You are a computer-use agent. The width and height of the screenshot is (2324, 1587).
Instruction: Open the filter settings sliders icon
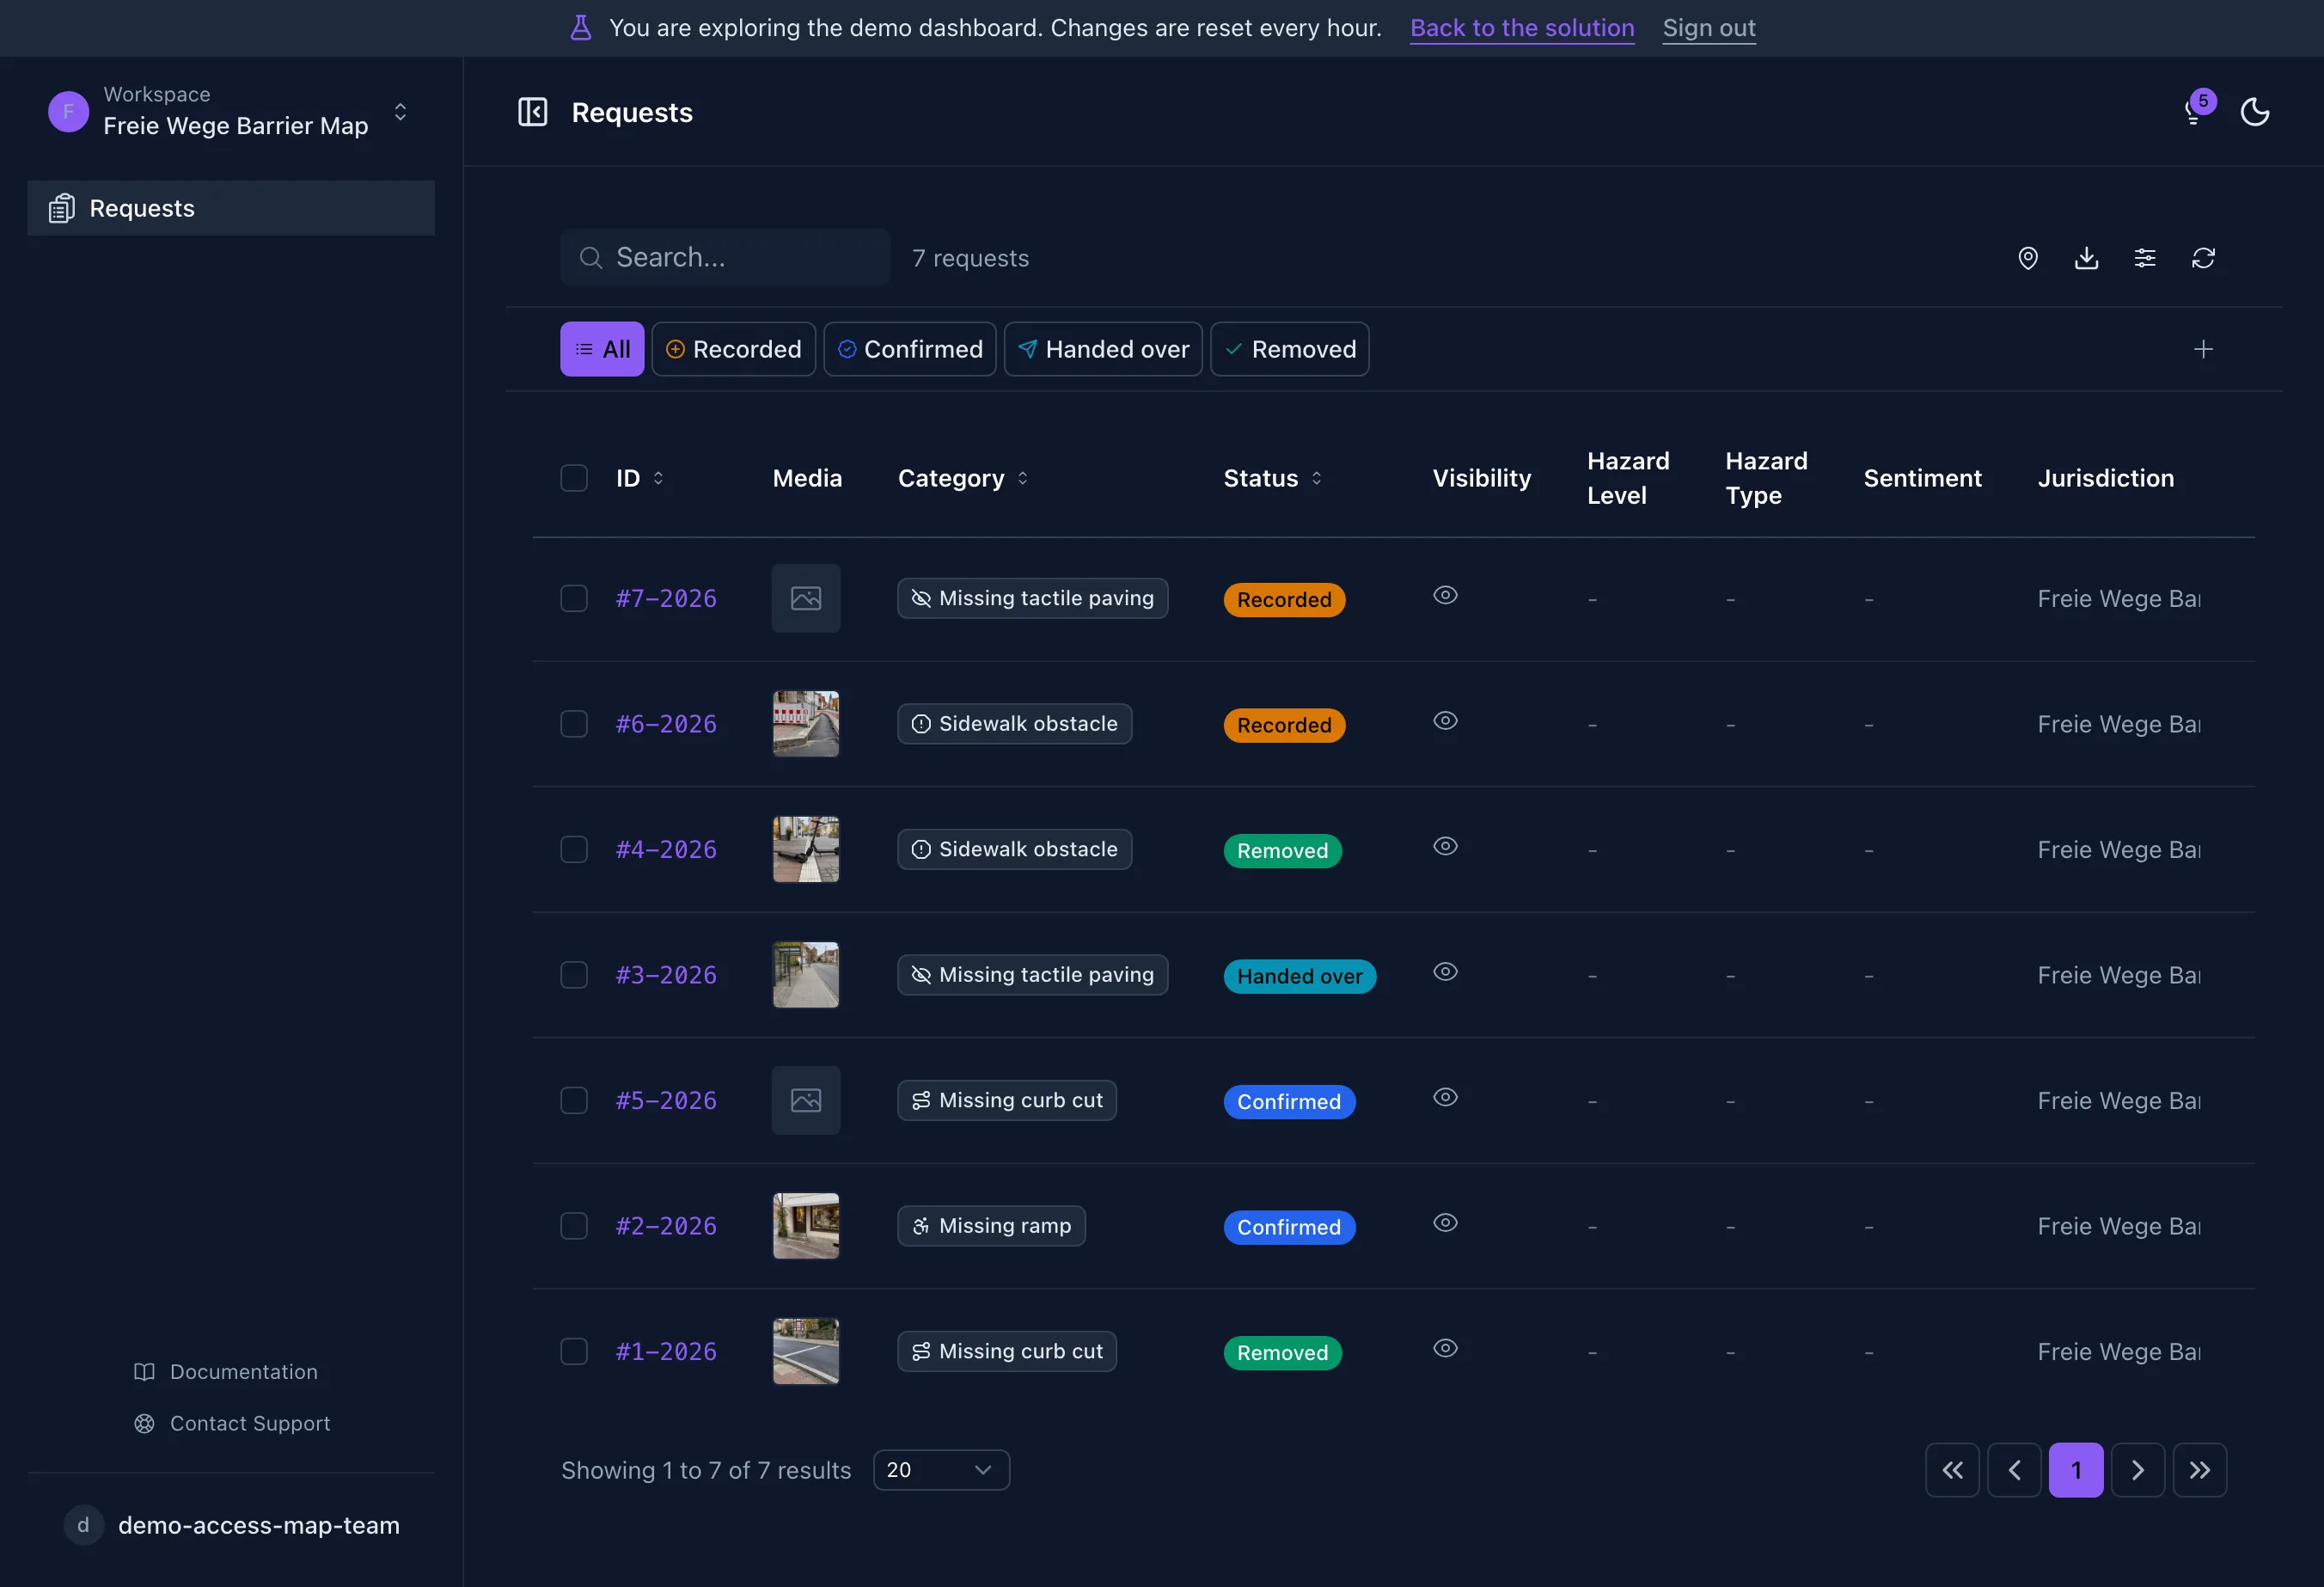2144,258
